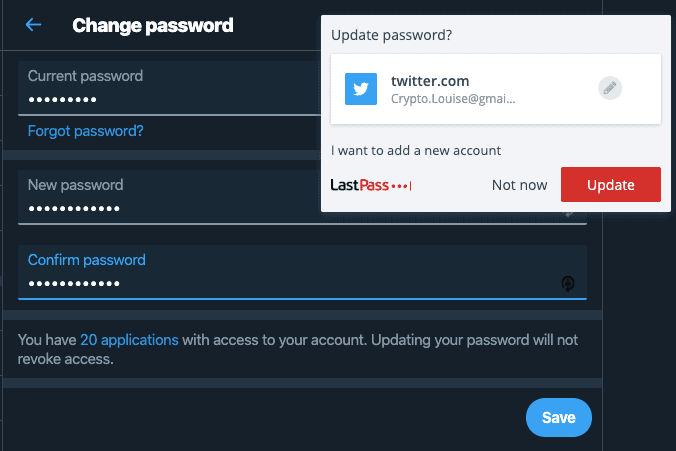Edit the saved entry with pencil icon
This screenshot has width=676, height=451.
(x=610, y=88)
